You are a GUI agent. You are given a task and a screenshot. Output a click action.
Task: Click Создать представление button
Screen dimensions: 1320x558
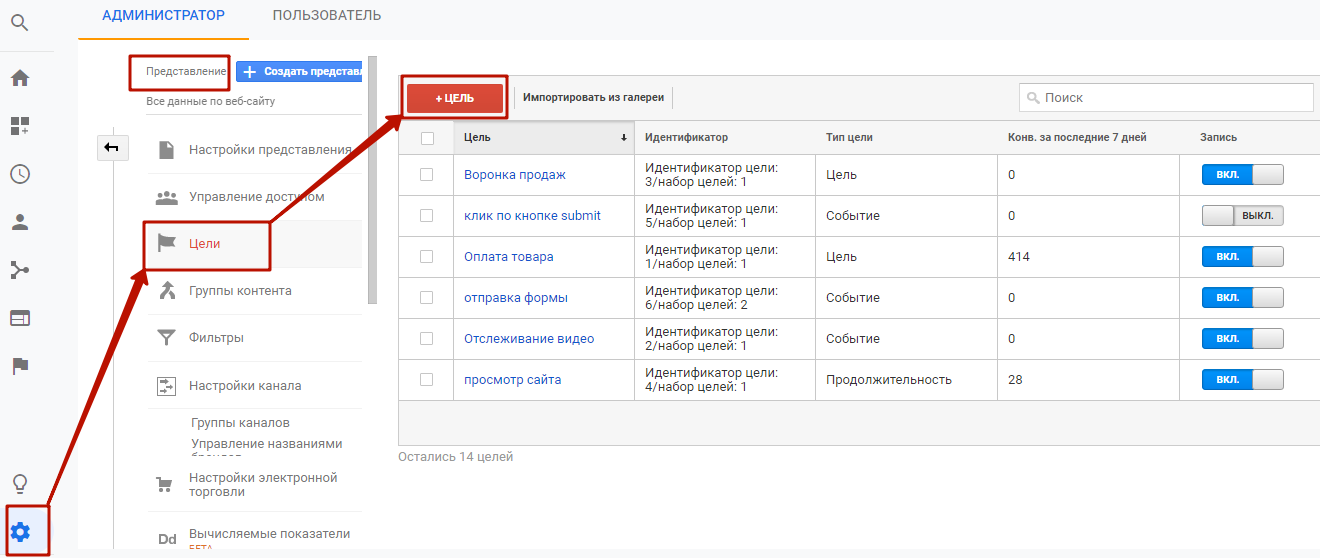coord(299,72)
